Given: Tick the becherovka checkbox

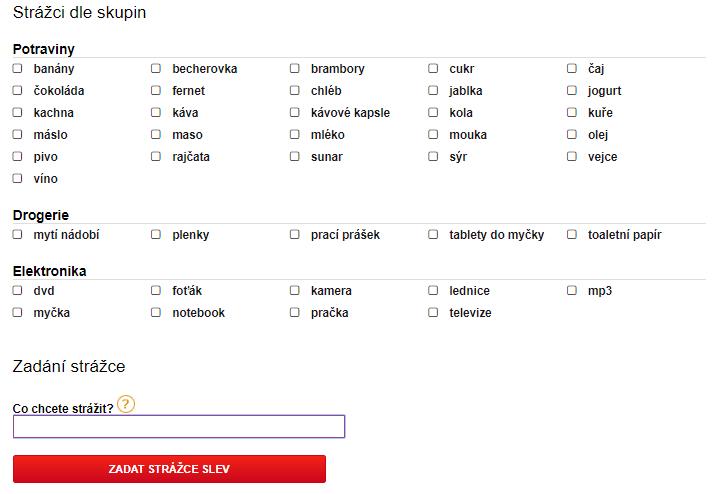Looking at the screenshot, I should click(x=156, y=68).
